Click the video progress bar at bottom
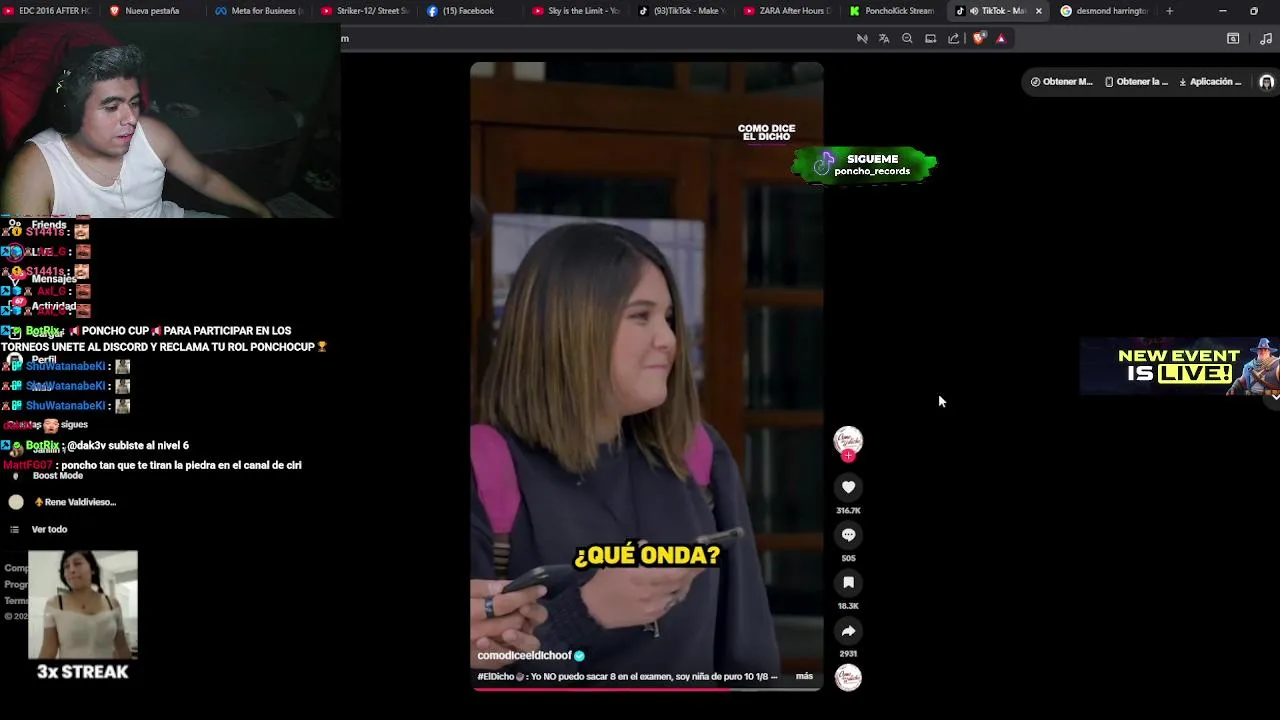The width and height of the screenshot is (1280, 720). click(647, 688)
